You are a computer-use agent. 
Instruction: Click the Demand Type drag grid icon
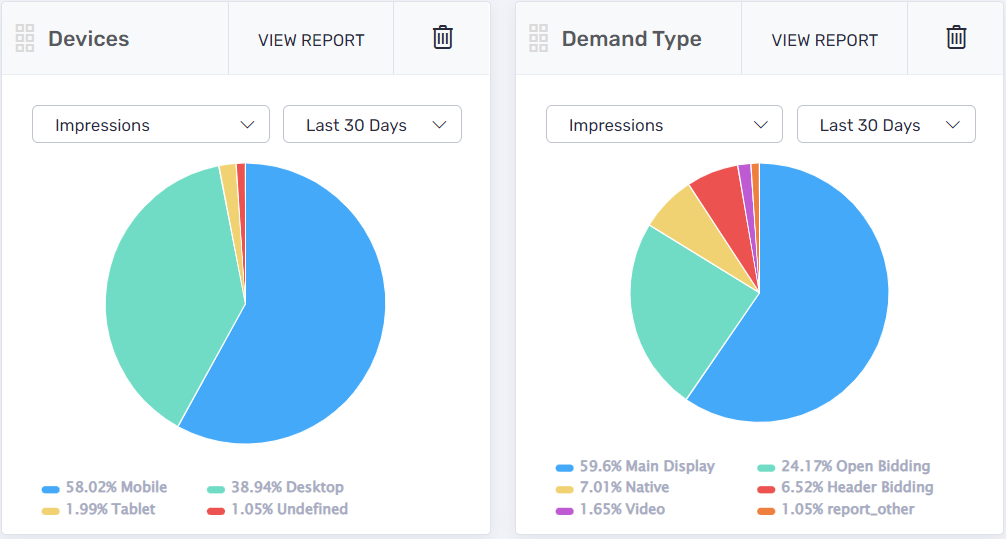click(x=539, y=39)
